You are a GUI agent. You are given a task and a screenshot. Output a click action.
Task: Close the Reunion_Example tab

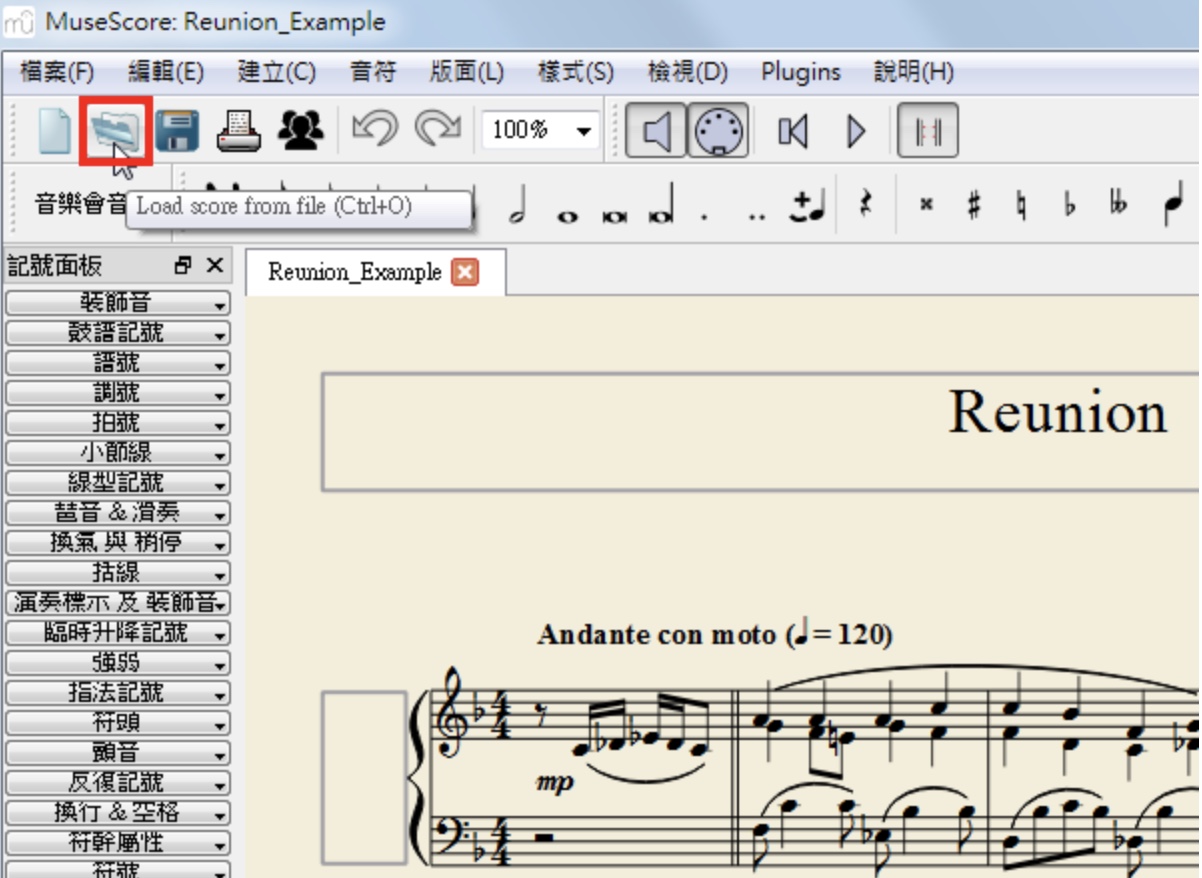click(465, 272)
